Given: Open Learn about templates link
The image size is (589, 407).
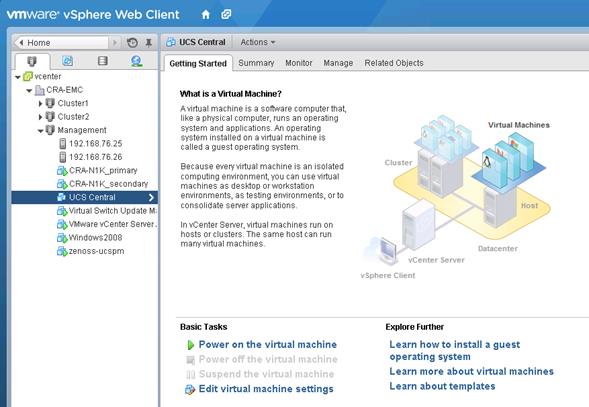Looking at the screenshot, I should click(442, 386).
